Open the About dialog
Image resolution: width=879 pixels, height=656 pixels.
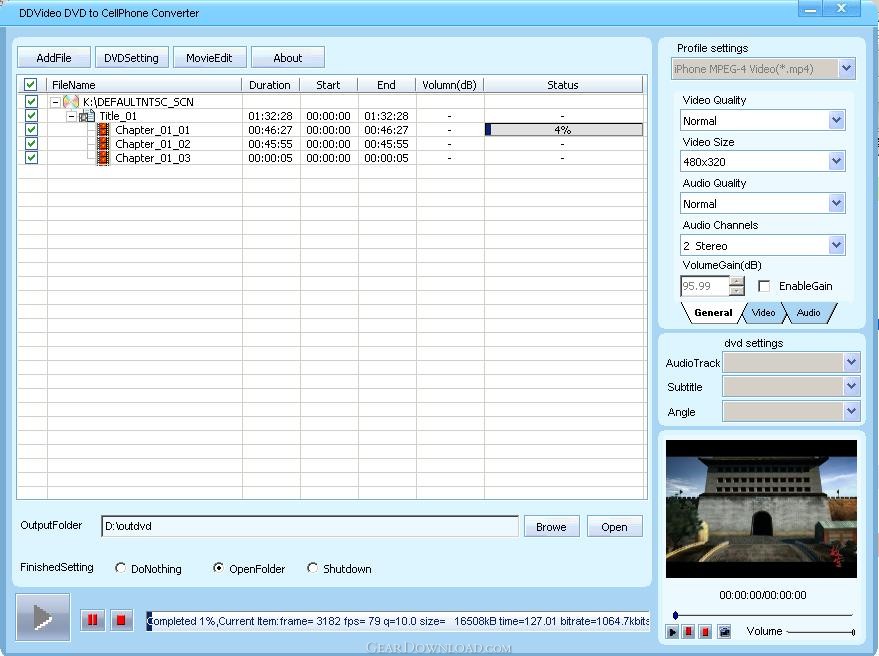[x=288, y=58]
